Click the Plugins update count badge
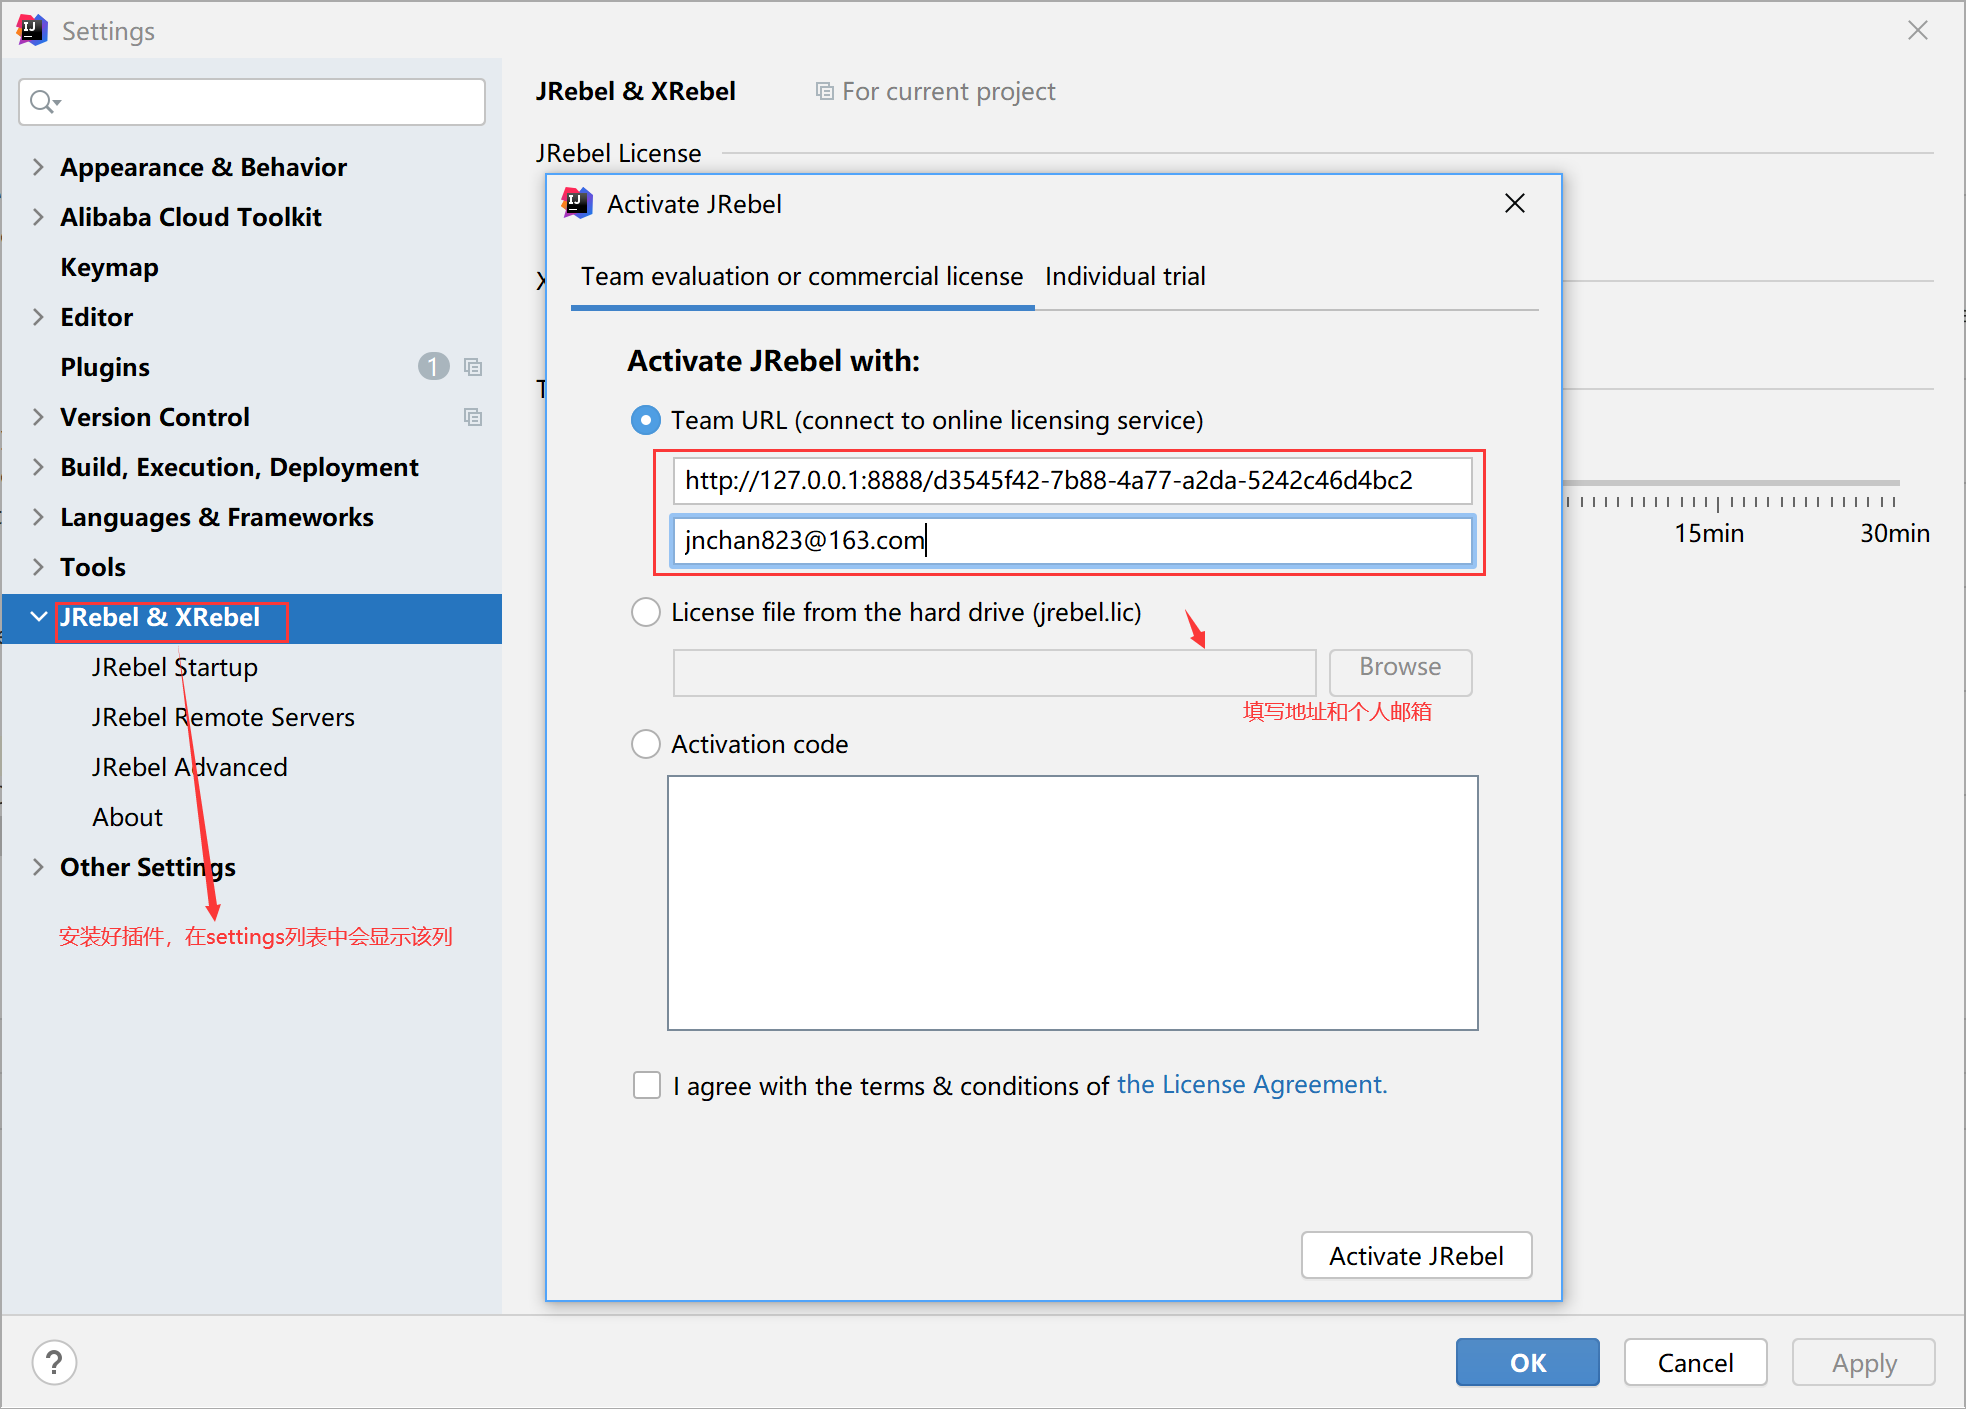 tap(433, 367)
